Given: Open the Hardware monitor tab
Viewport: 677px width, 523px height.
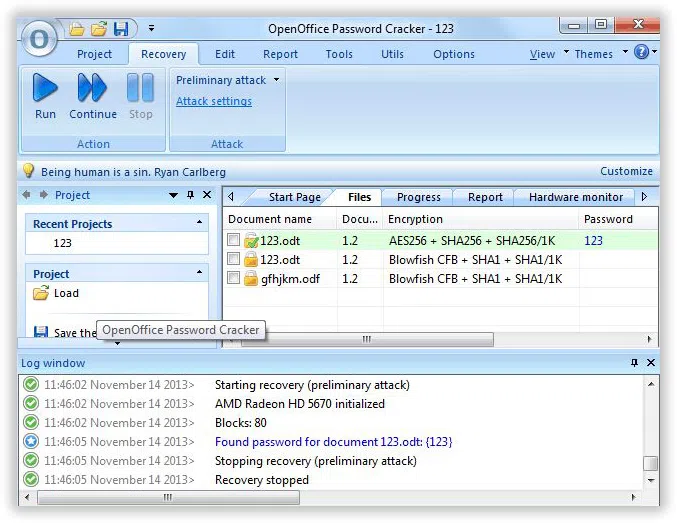Looking at the screenshot, I should [x=576, y=197].
